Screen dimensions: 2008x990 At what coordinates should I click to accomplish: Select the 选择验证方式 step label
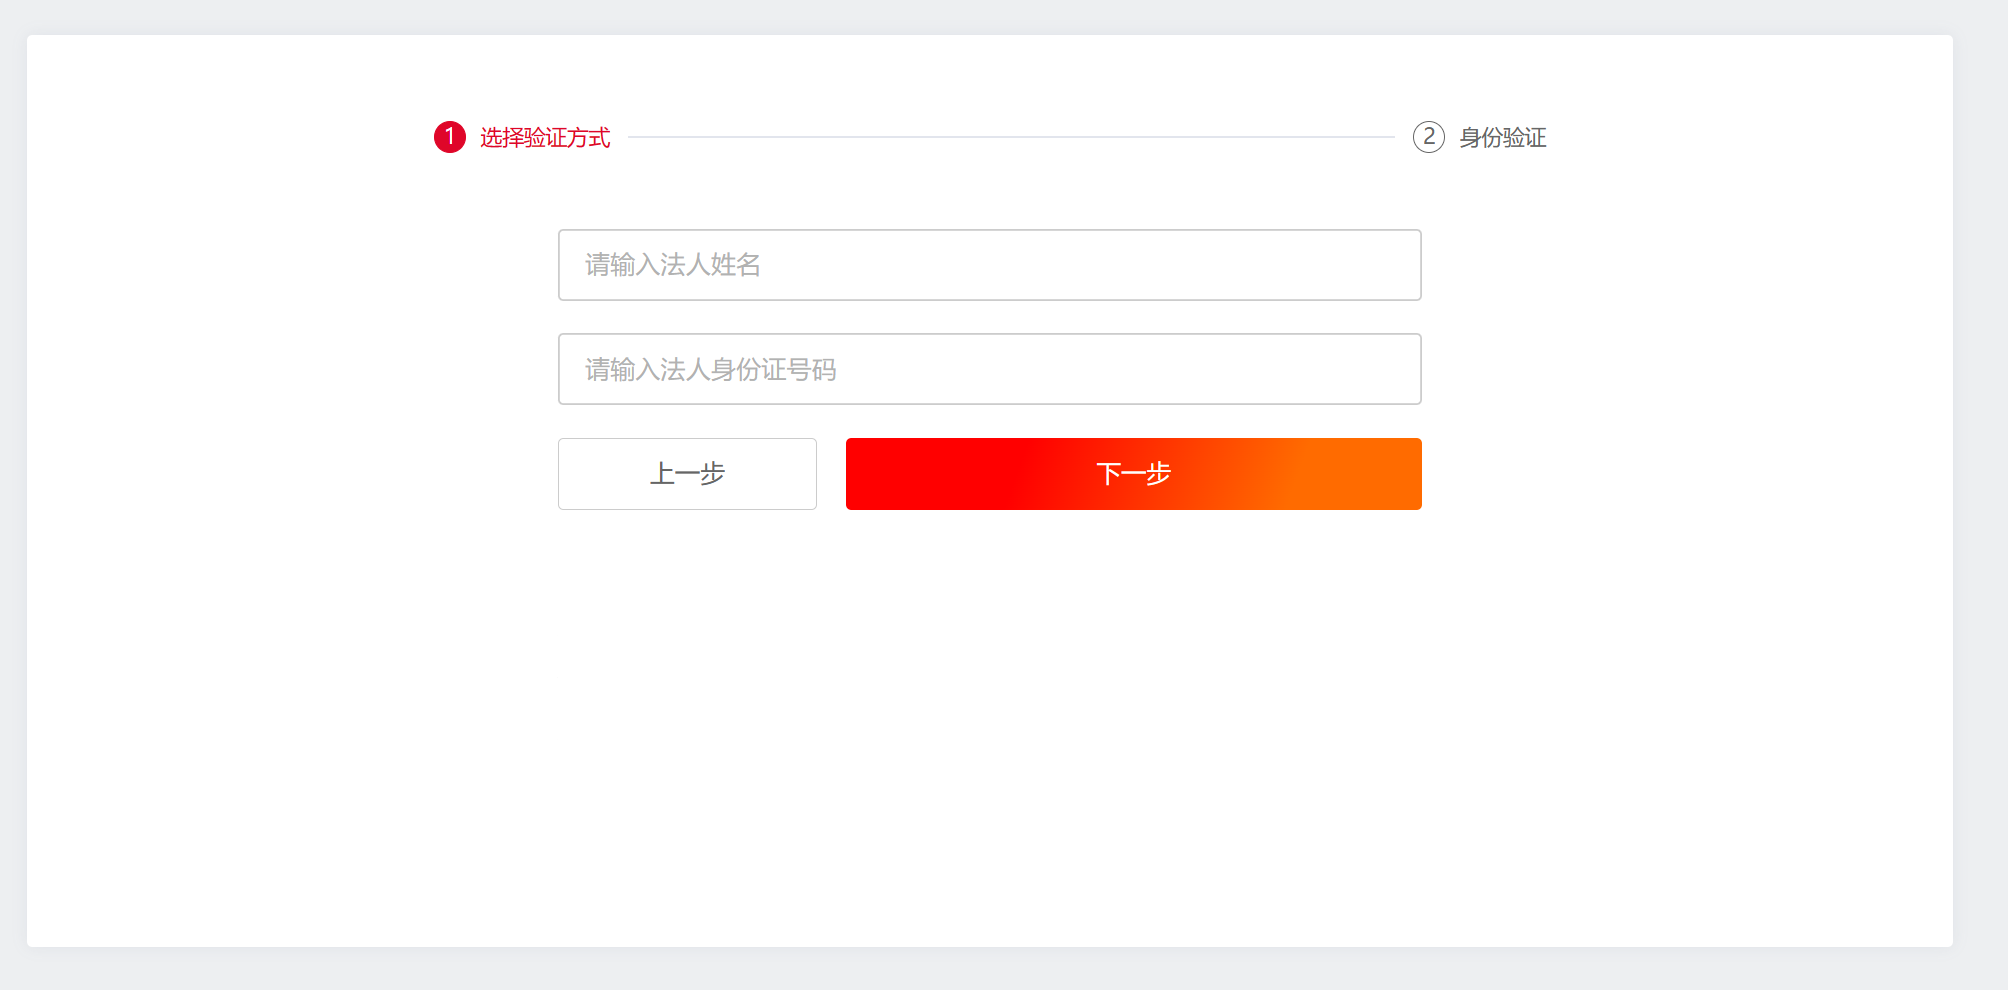[545, 138]
